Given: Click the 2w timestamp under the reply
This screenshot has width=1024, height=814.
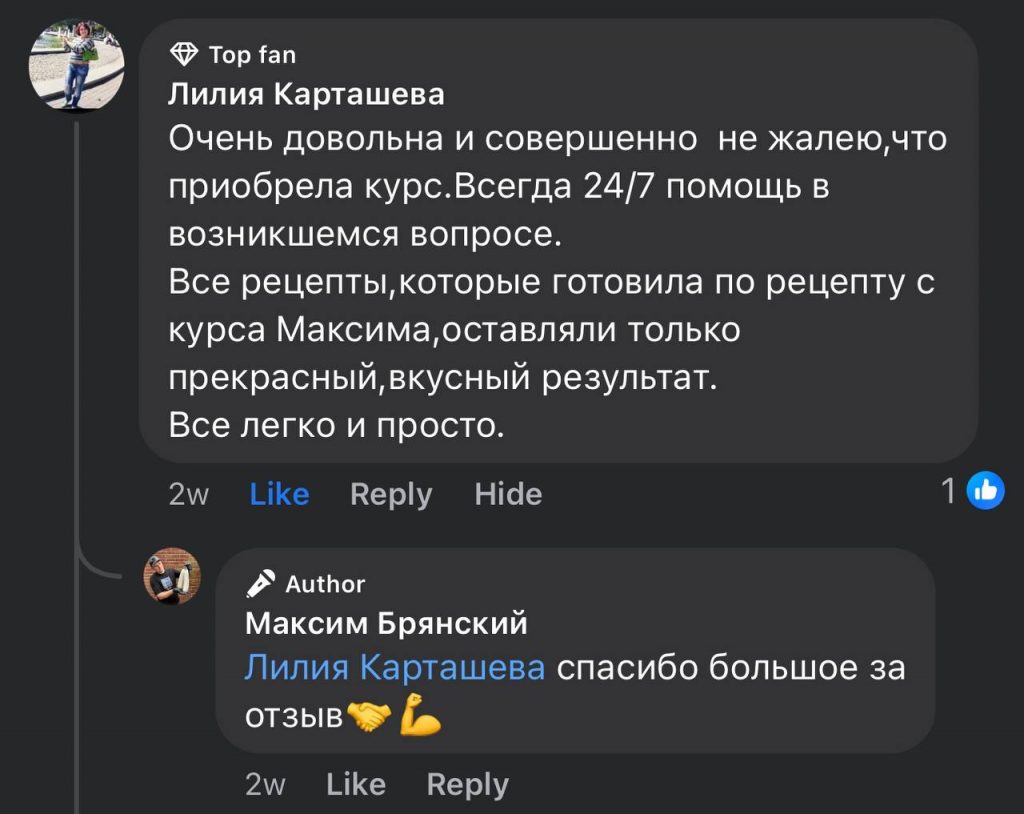Looking at the screenshot, I should (265, 785).
